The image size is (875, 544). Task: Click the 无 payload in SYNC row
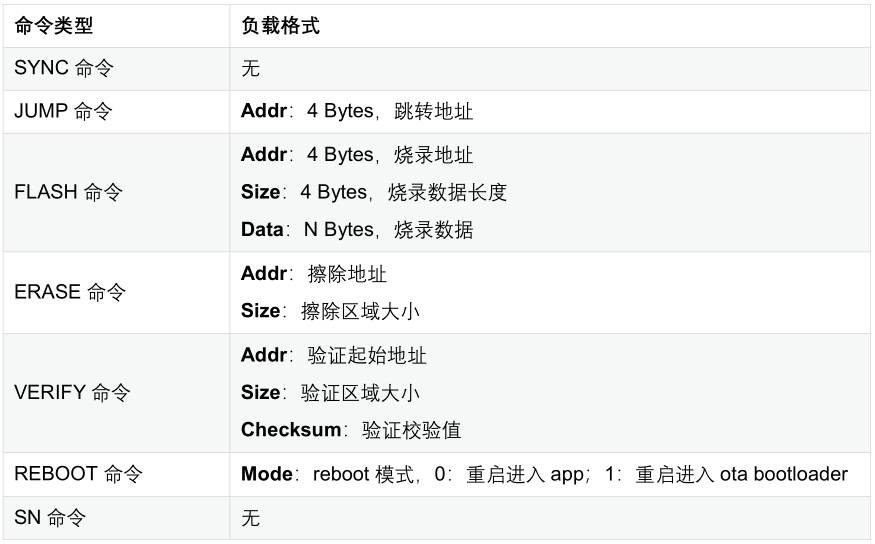[x=251, y=69]
